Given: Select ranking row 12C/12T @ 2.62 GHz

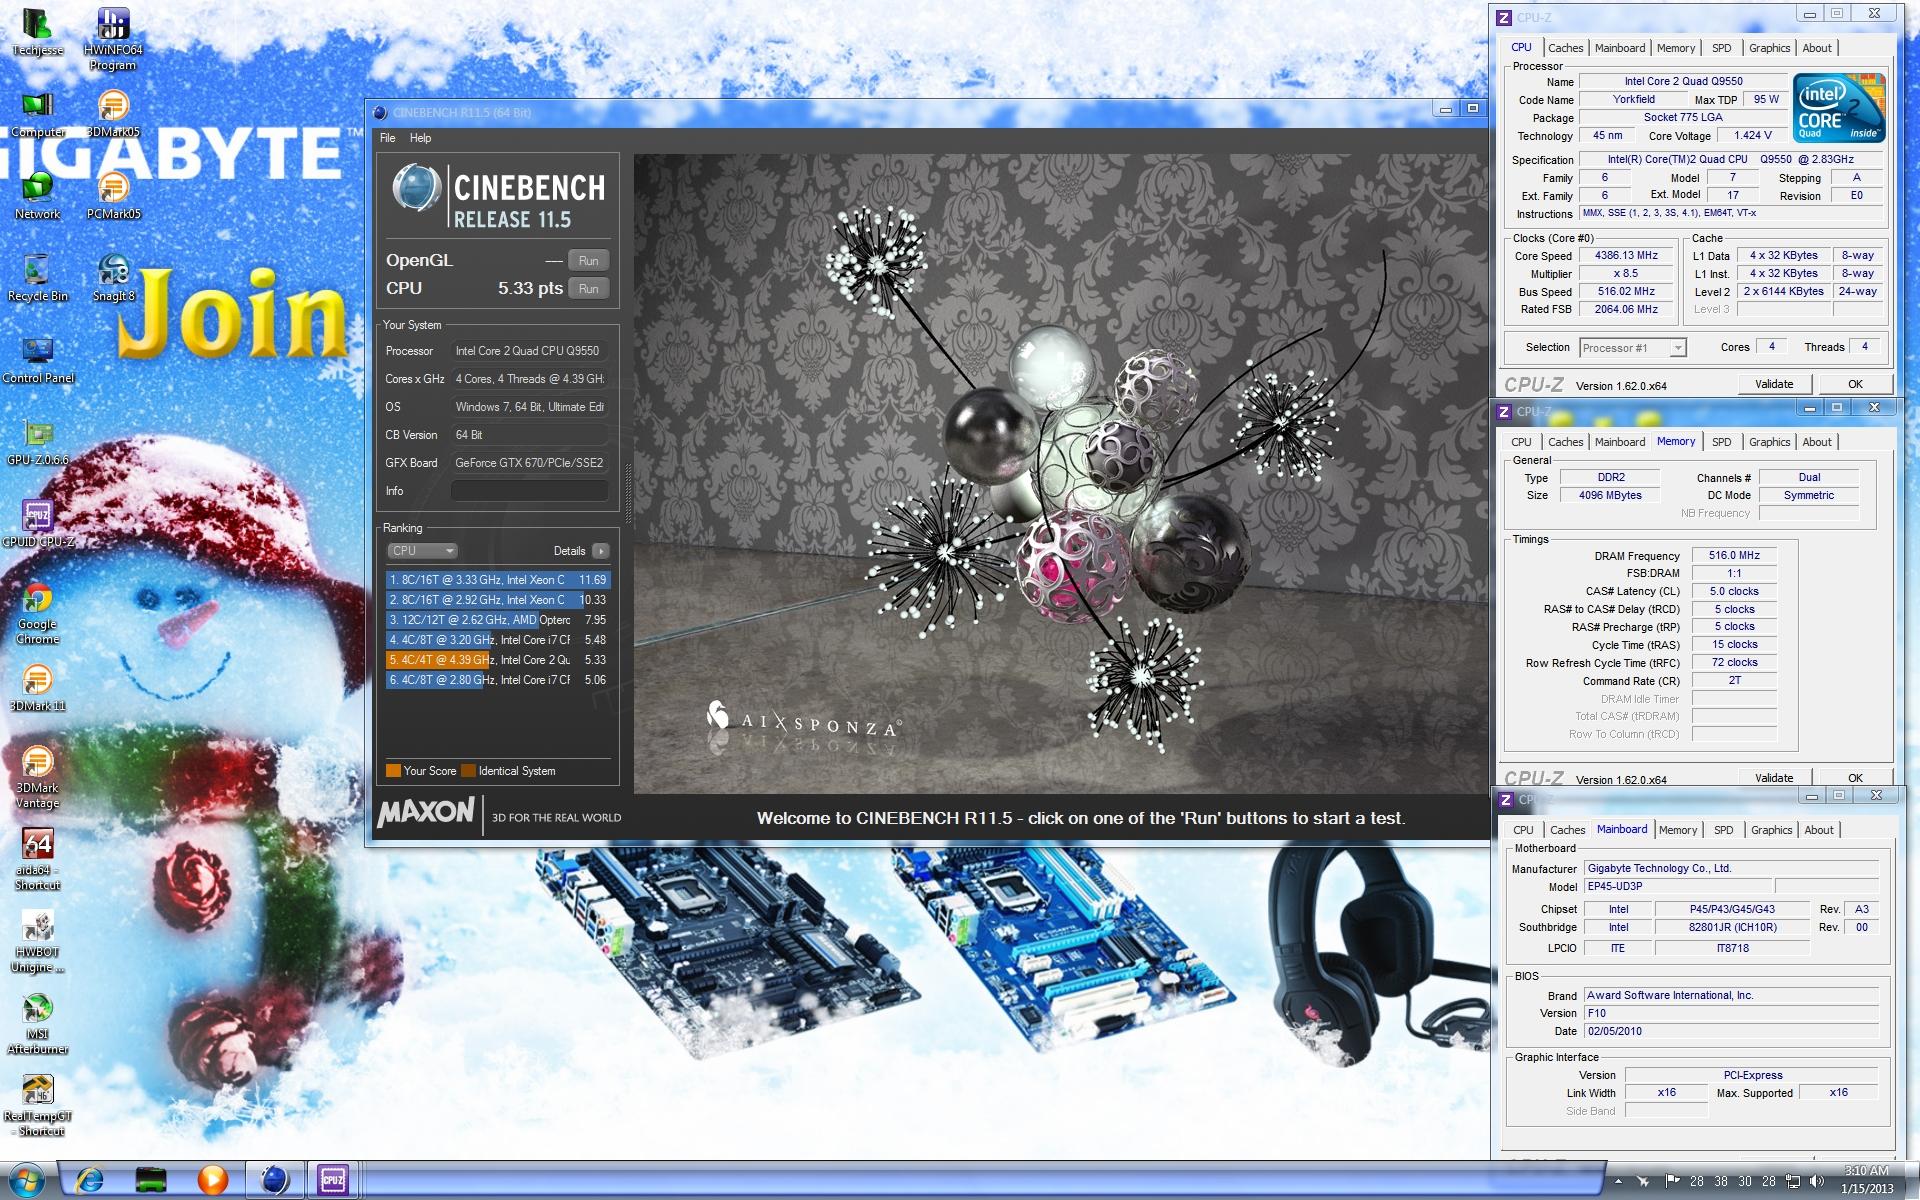Looking at the screenshot, I should pyautogui.click(x=497, y=620).
